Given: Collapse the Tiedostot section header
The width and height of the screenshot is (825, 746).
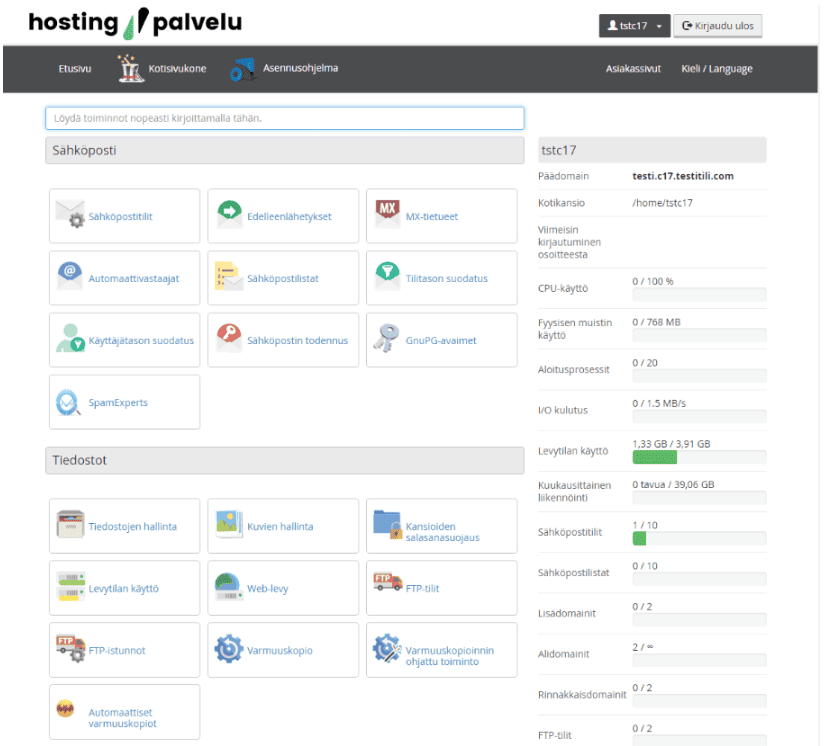Looking at the screenshot, I should point(285,460).
